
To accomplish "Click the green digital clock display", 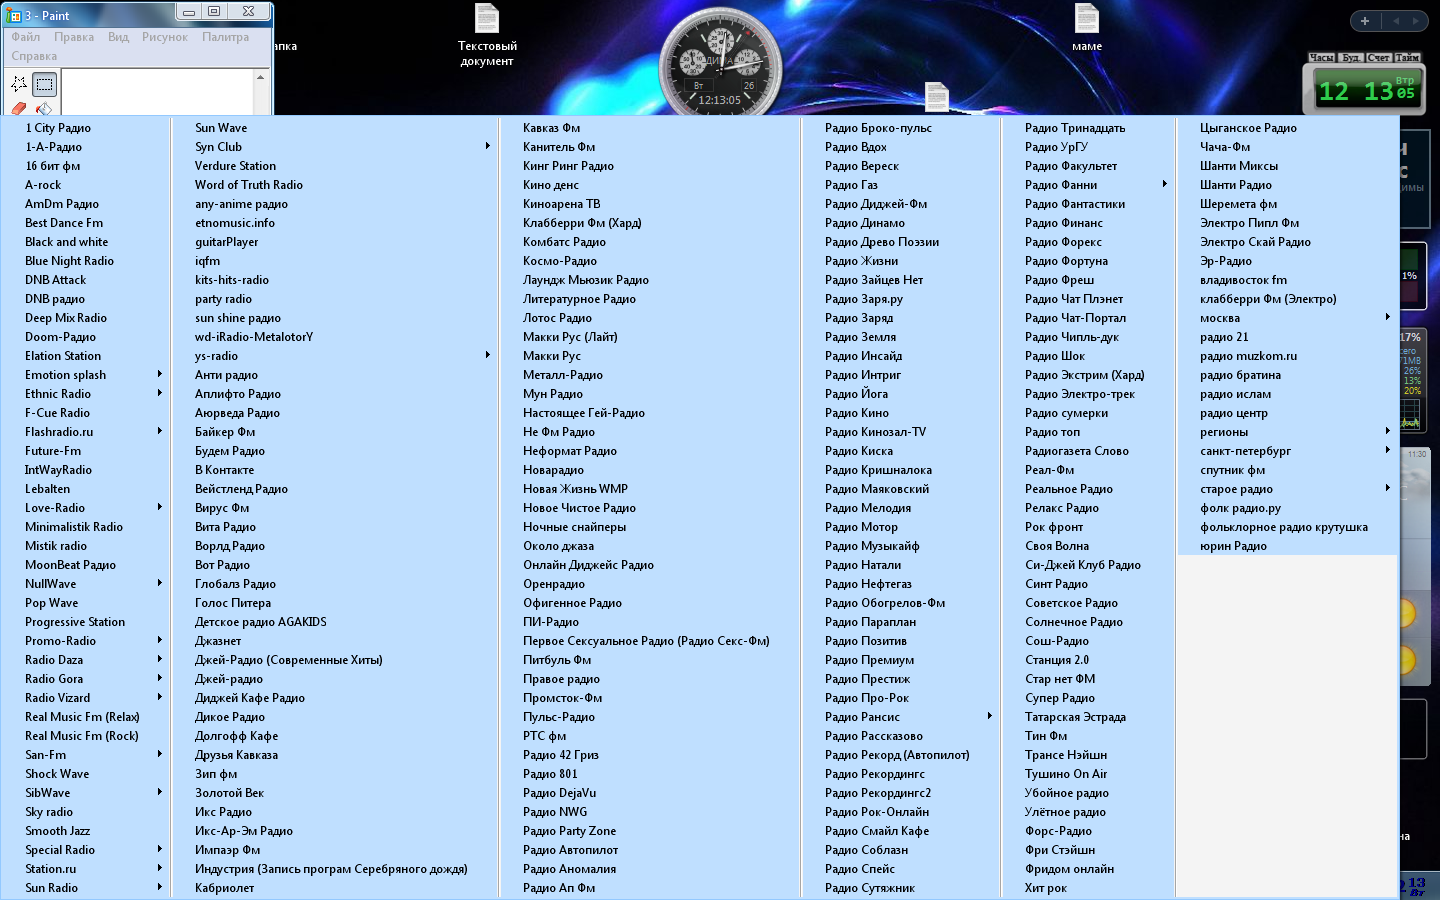I will coord(1364,91).
